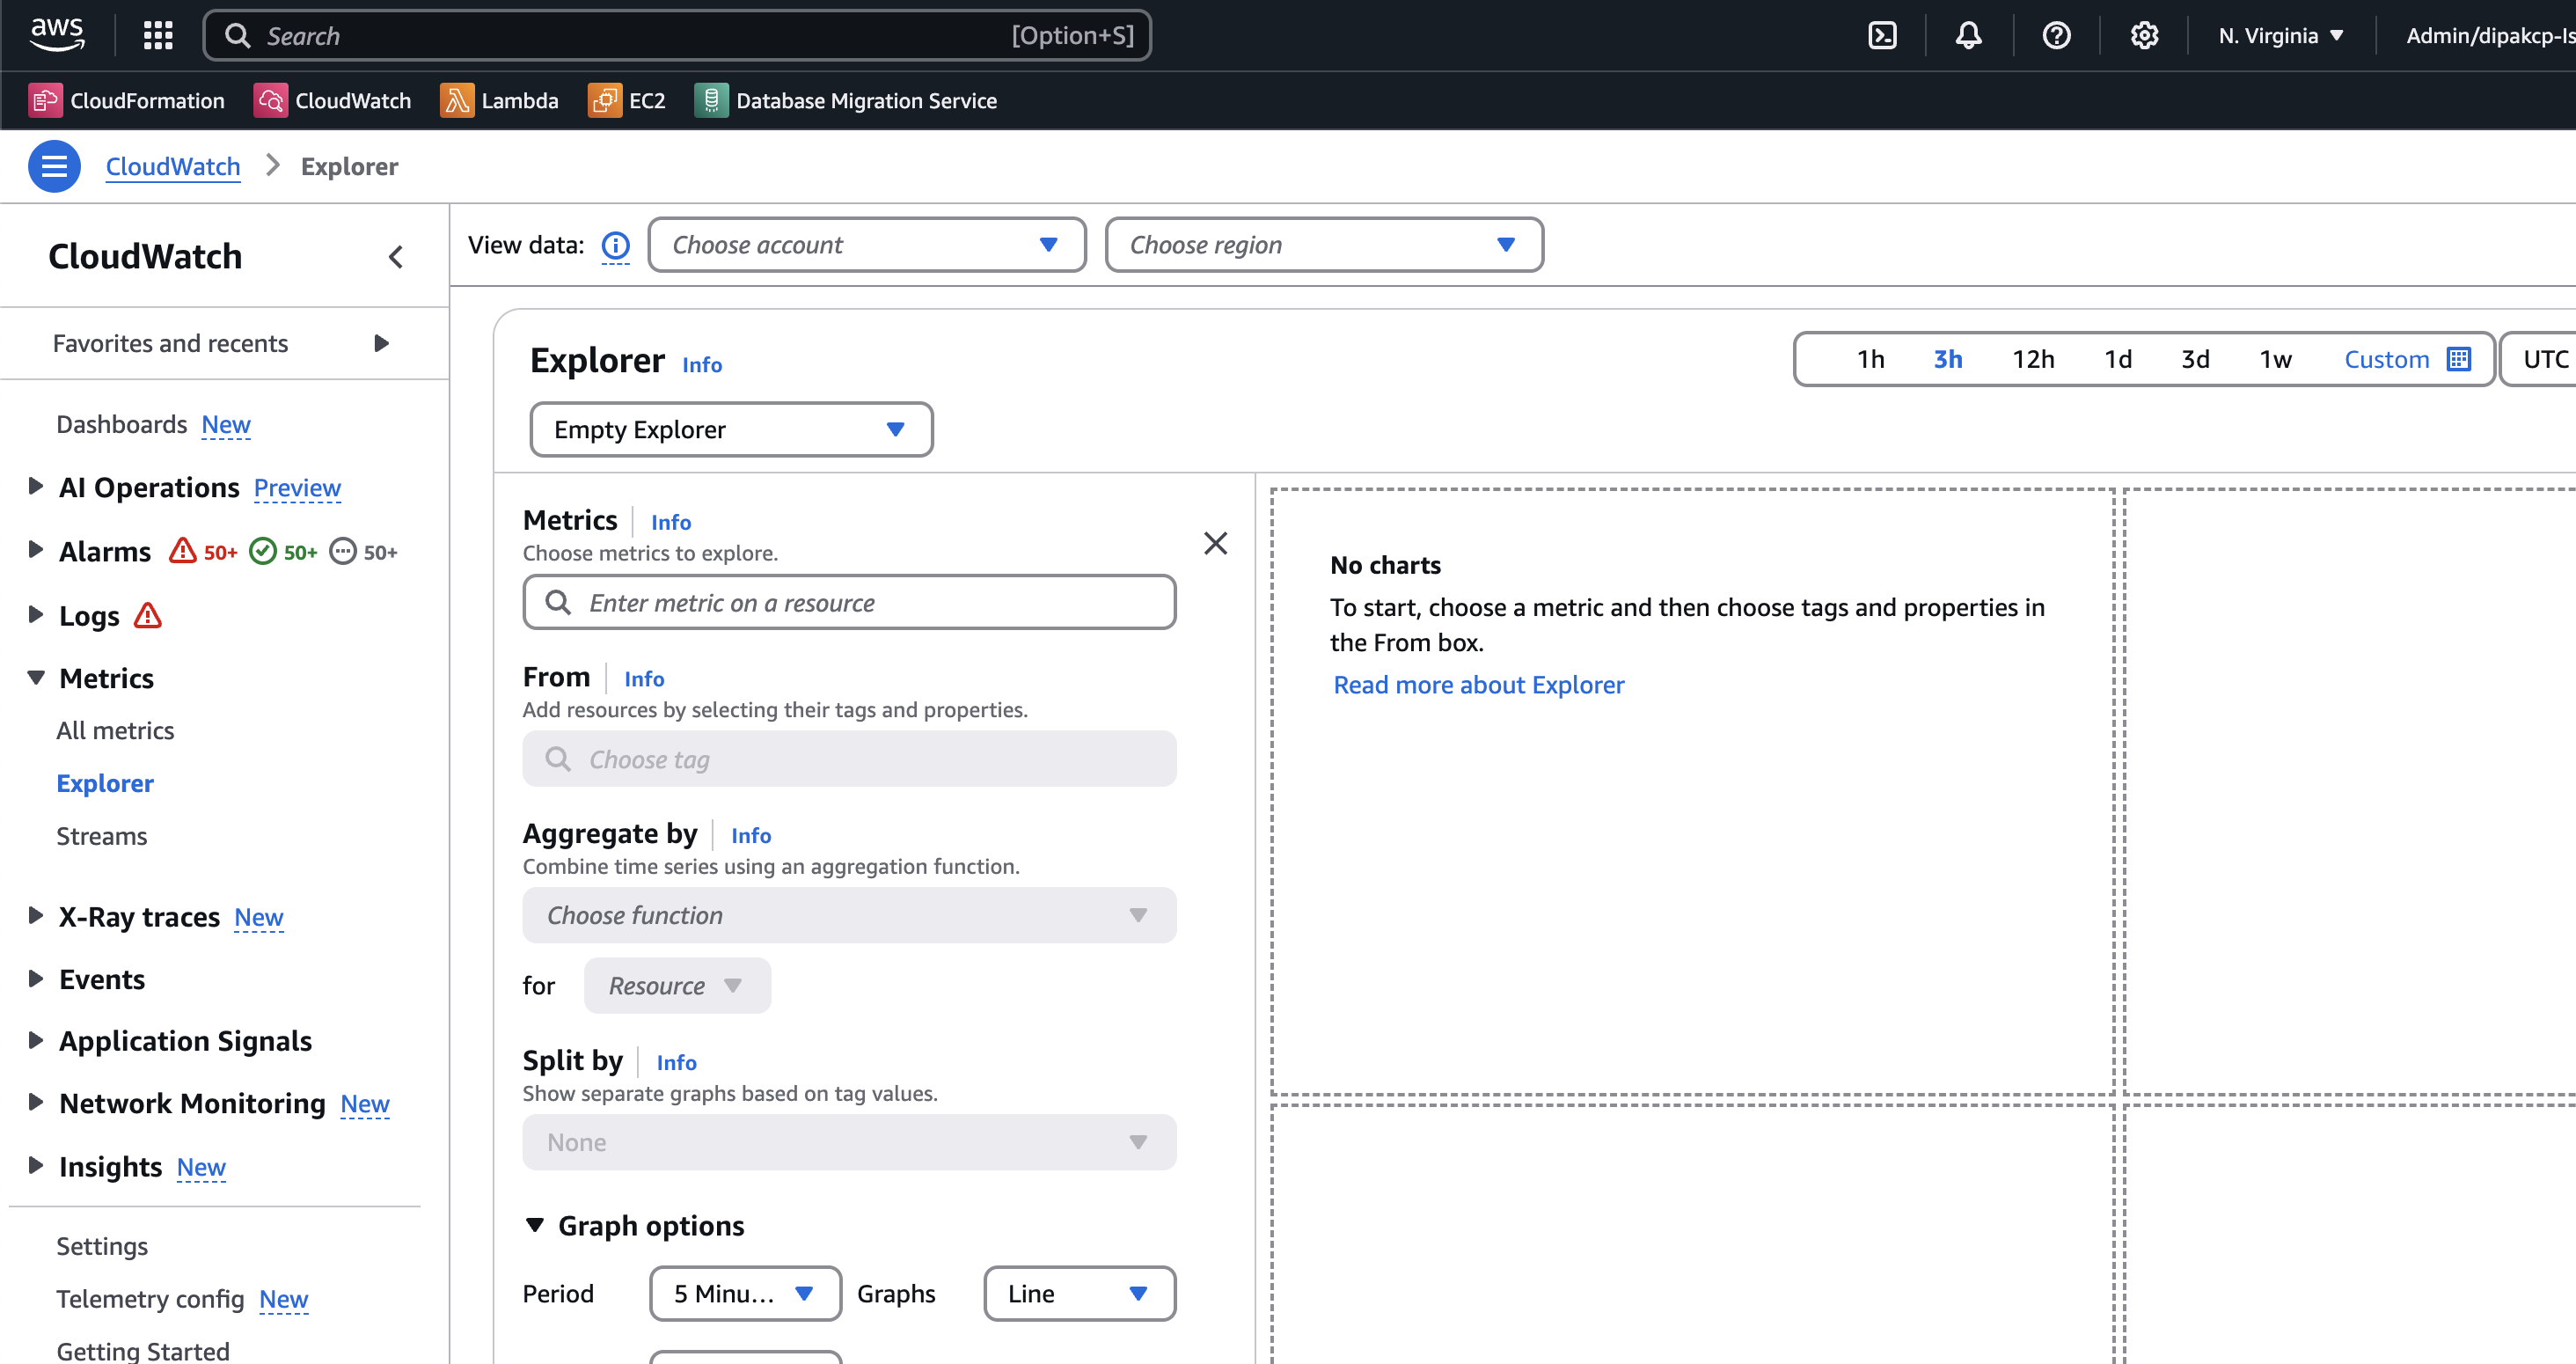Select the 3d time range
The width and height of the screenshot is (2576, 1364).
[2195, 359]
